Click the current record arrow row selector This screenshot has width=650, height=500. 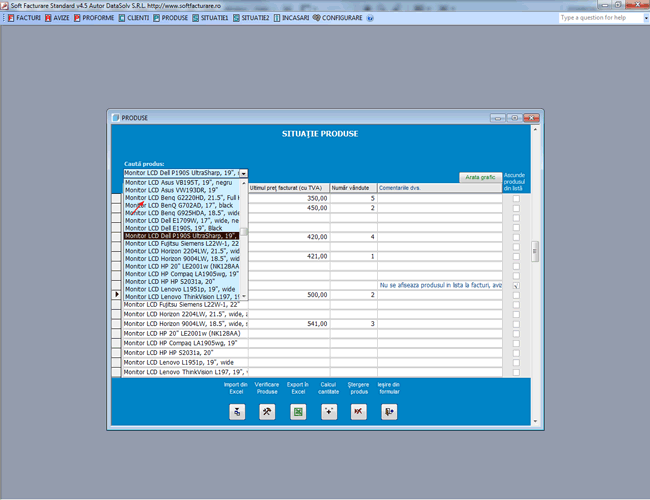(116, 295)
